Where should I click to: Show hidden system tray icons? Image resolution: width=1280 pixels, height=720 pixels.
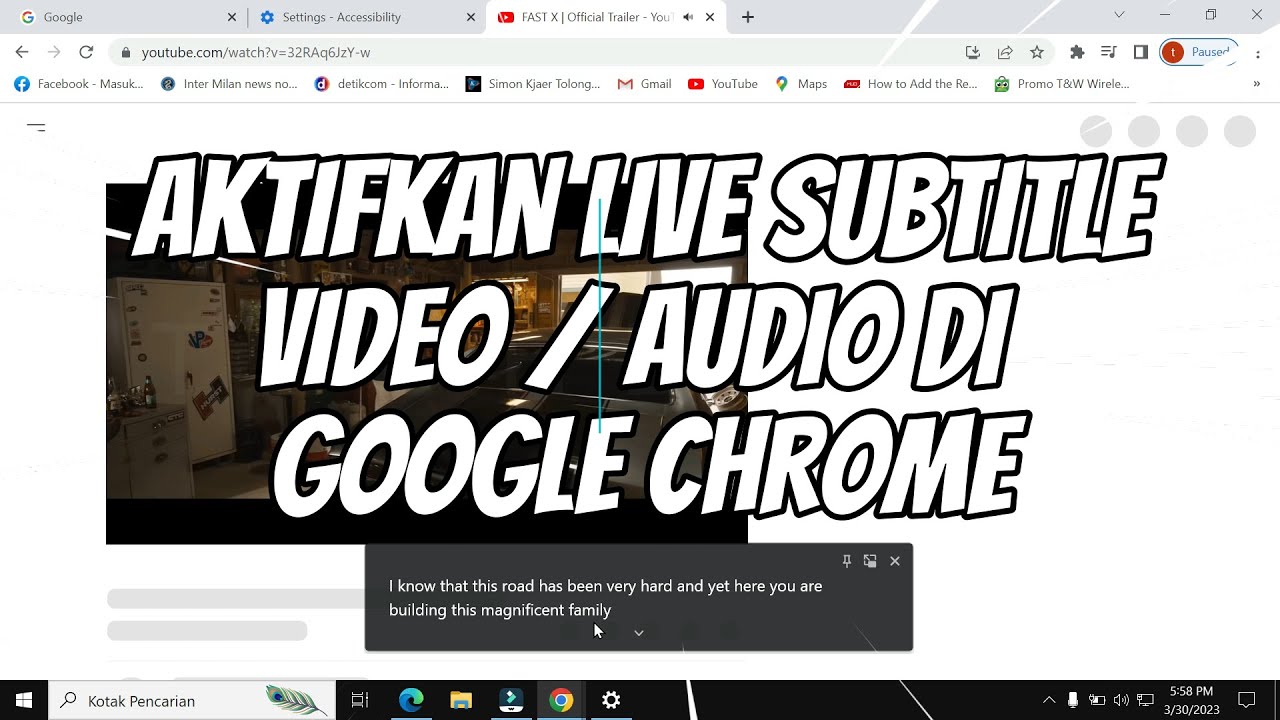(x=1049, y=700)
